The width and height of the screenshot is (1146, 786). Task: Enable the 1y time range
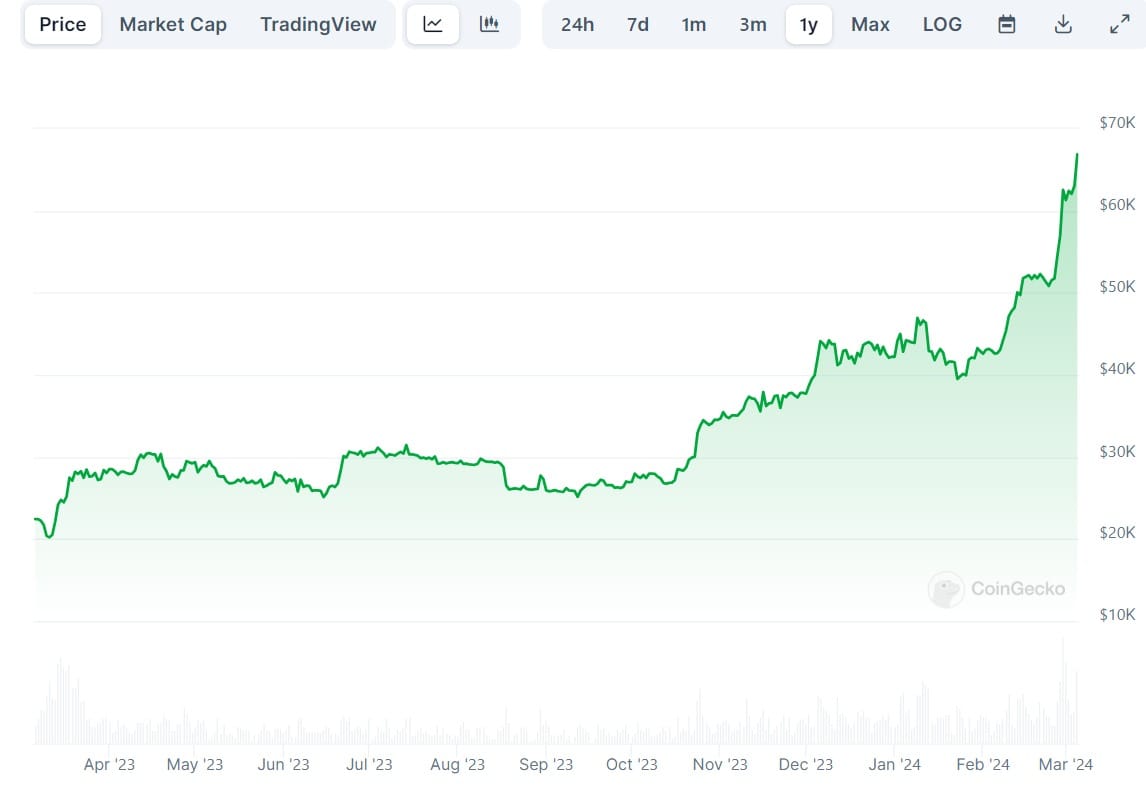point(809,23)
